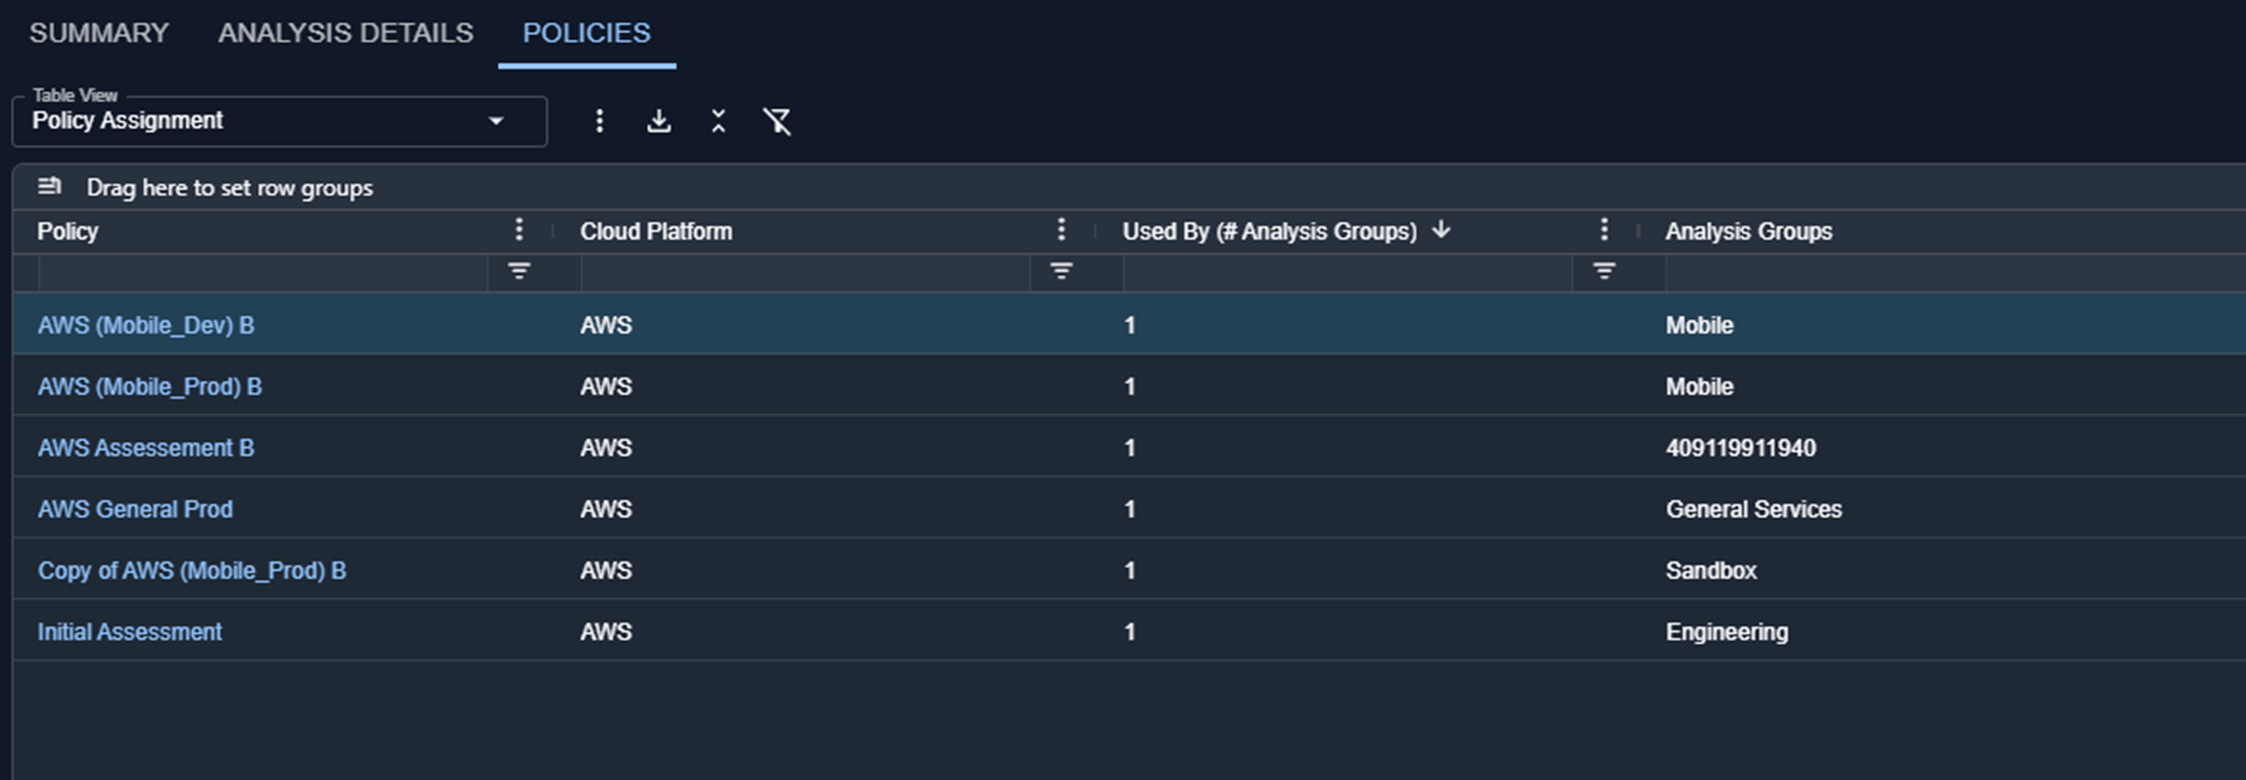Open the AWS General Prod policy link
Screen dimensions: 2246x780
pos(135,509)
